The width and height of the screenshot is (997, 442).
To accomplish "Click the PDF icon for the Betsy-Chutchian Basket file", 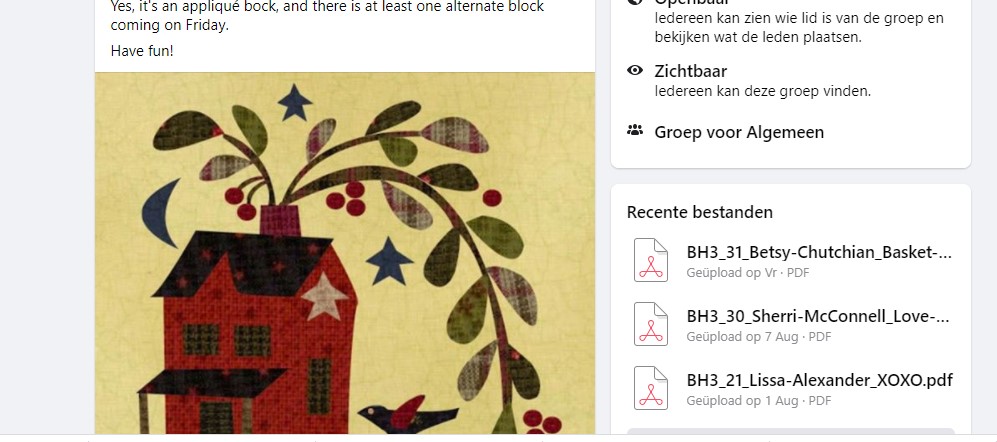I will (x=650, y=260).
